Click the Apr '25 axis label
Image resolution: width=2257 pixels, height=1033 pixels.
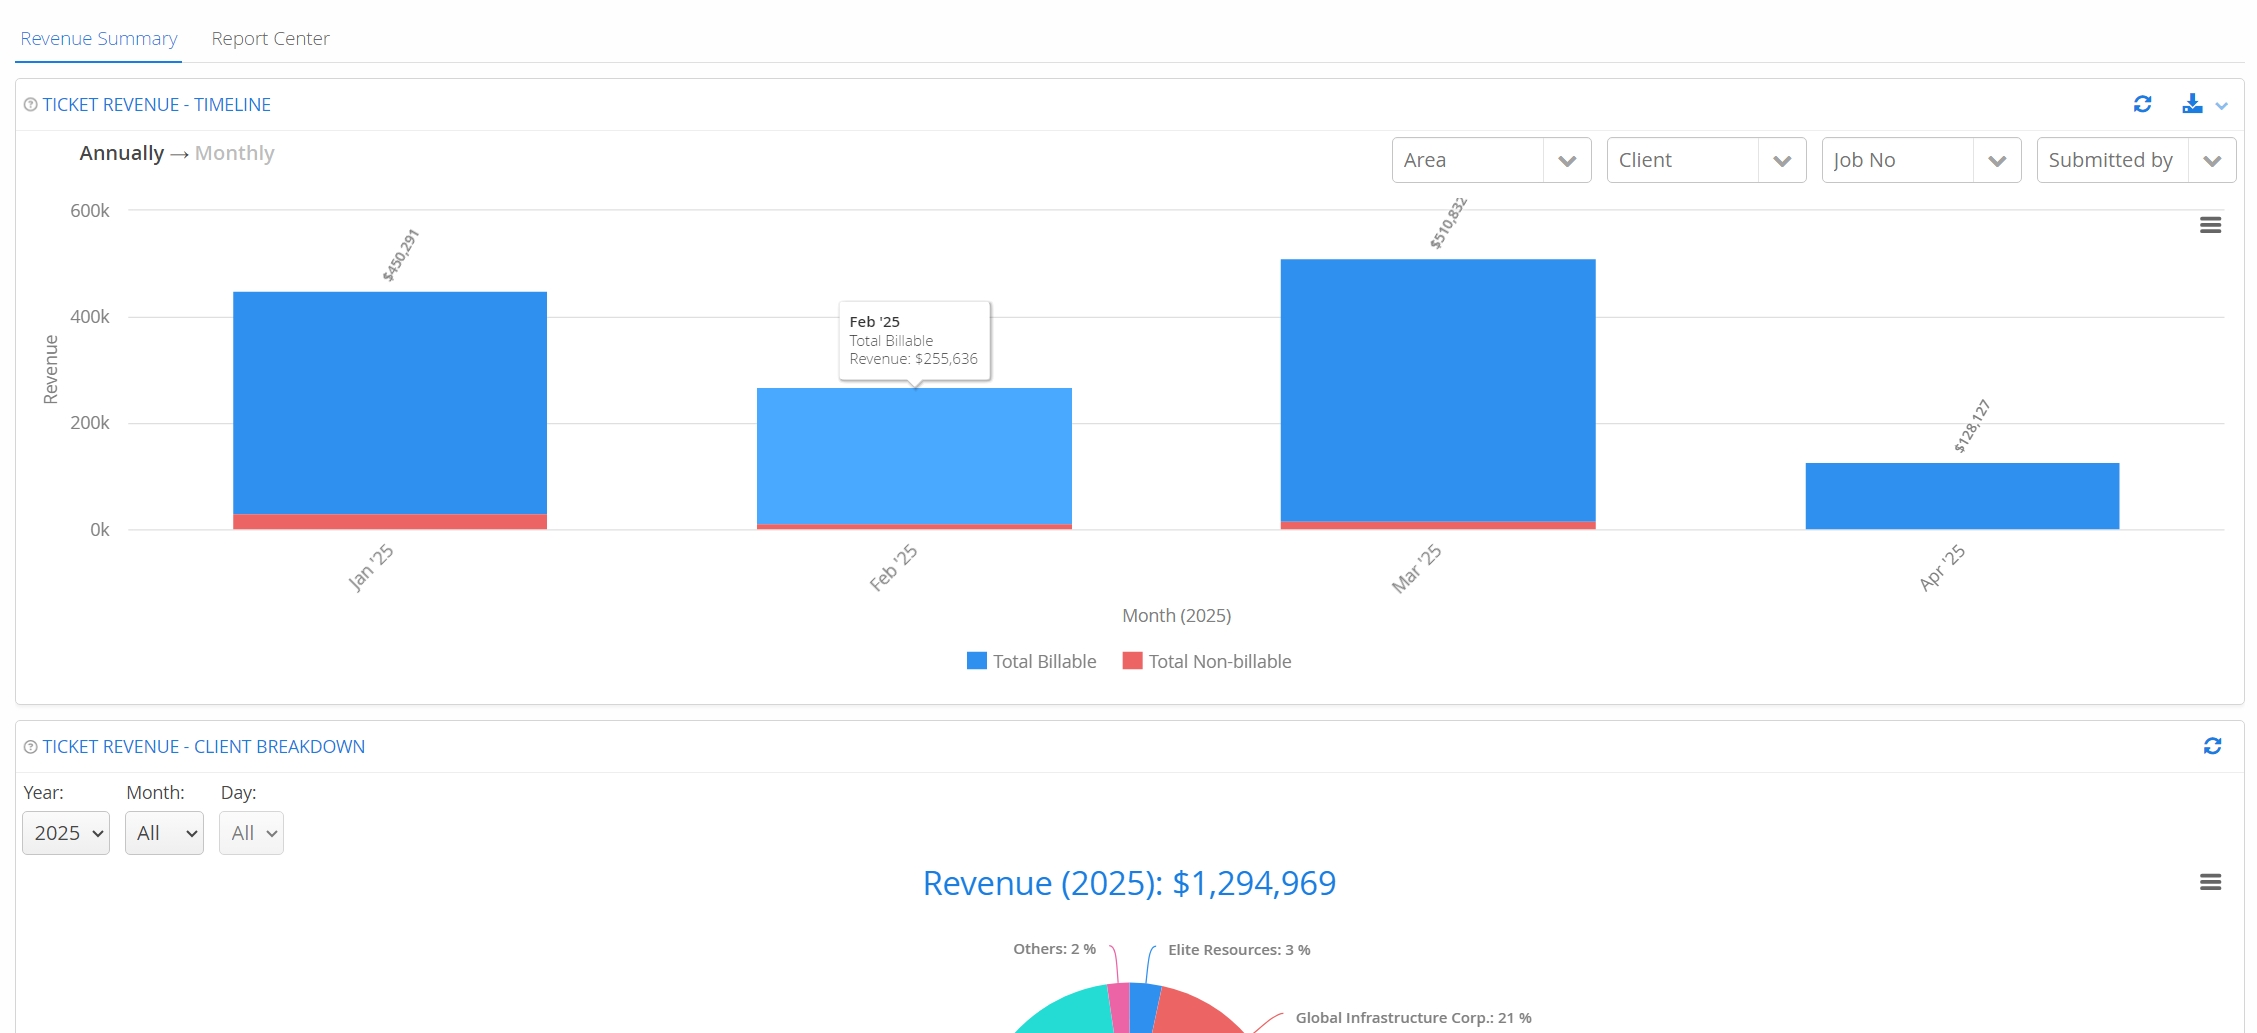click(x=1942, y=568)
